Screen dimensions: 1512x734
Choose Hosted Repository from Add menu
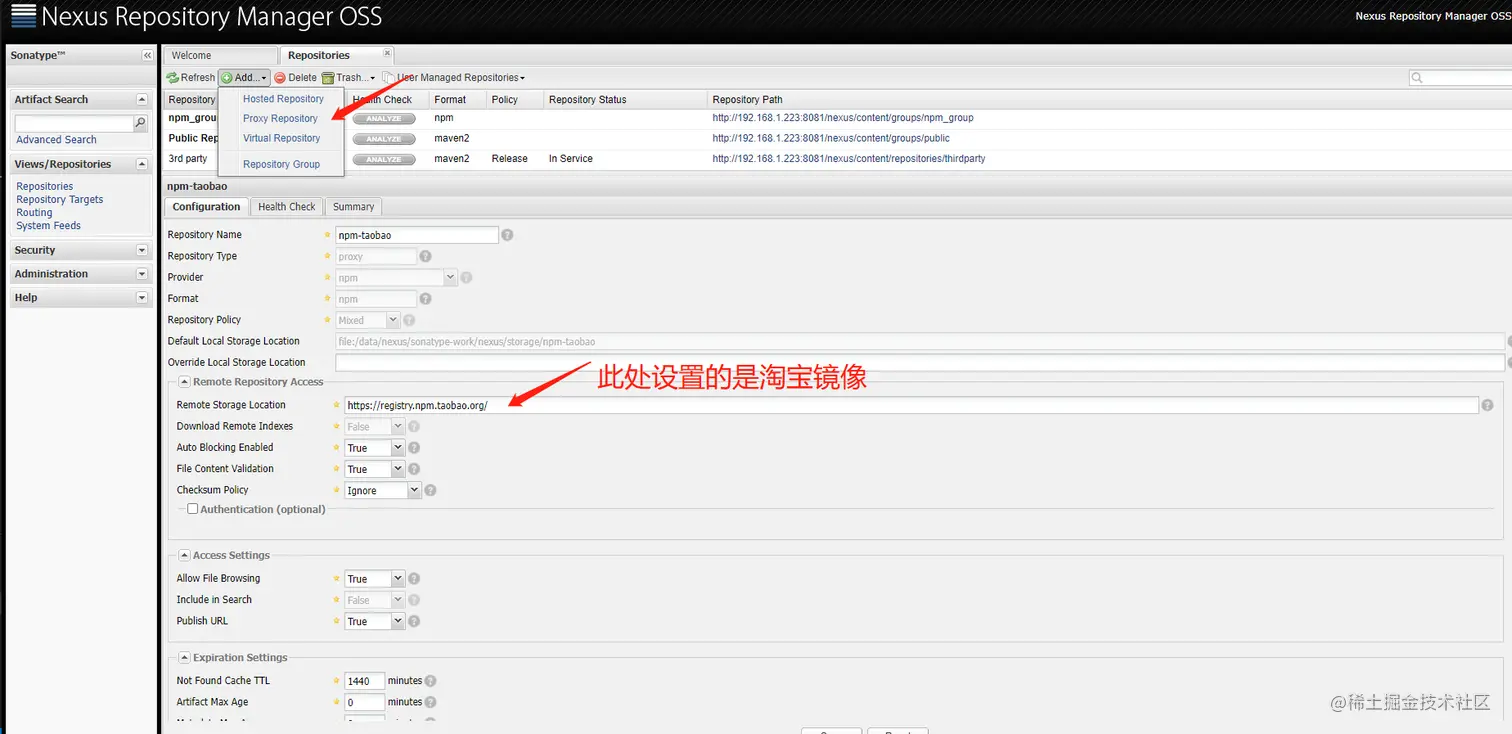(283, 99)
